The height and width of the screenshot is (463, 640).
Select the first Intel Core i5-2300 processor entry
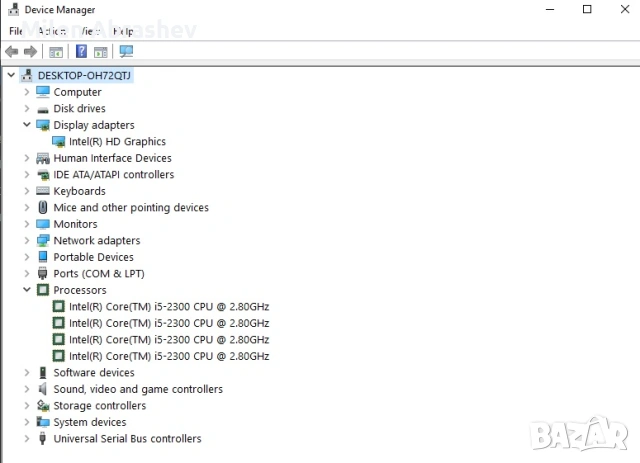[168, 307]
